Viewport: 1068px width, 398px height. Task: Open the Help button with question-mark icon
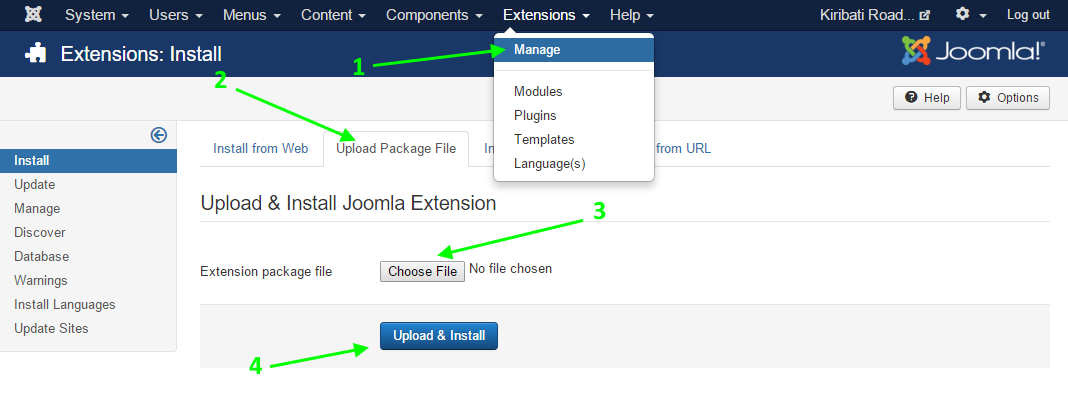pos(926,98)
